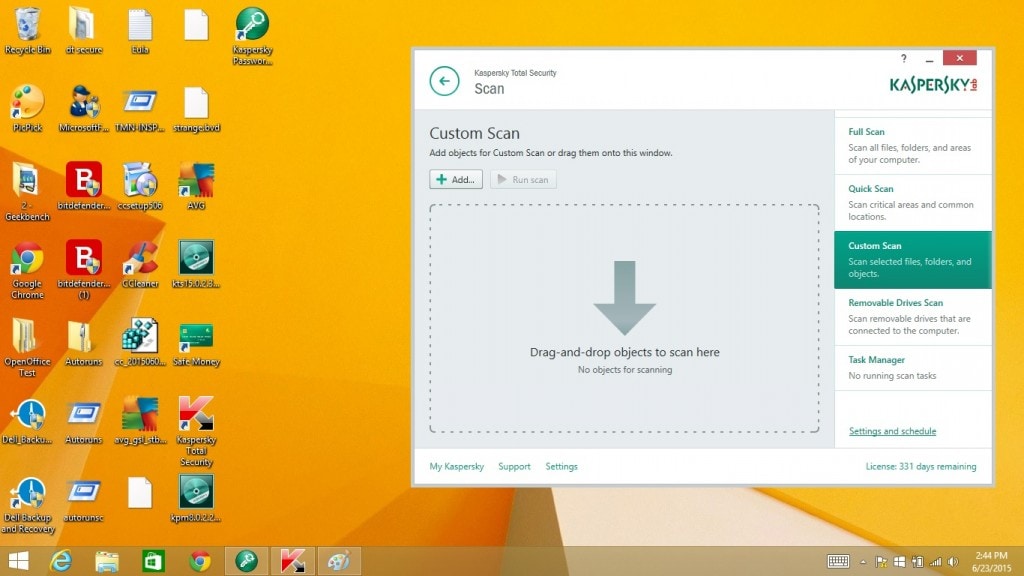Screen dimensions: 1024x576
Task: Open the Safe Money desktop shortcut
Action: [197, 342]
